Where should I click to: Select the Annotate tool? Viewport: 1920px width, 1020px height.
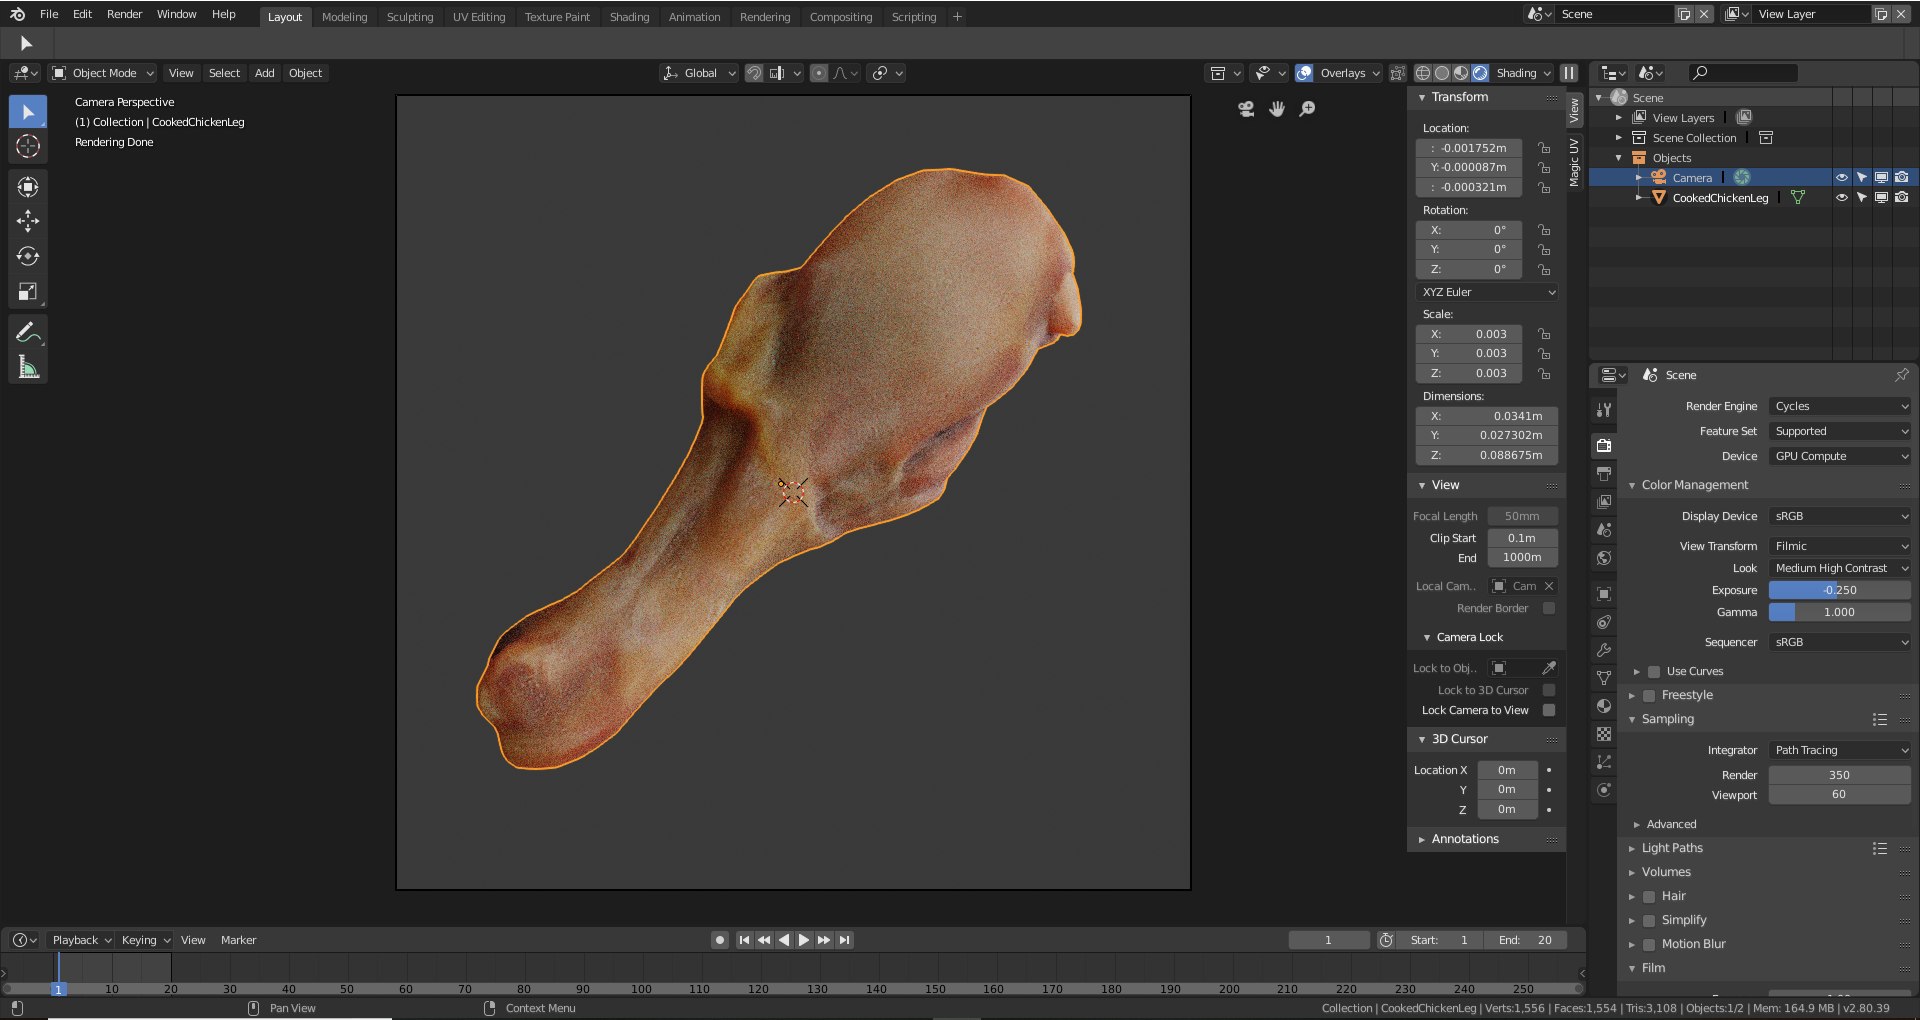pos(28,332)
